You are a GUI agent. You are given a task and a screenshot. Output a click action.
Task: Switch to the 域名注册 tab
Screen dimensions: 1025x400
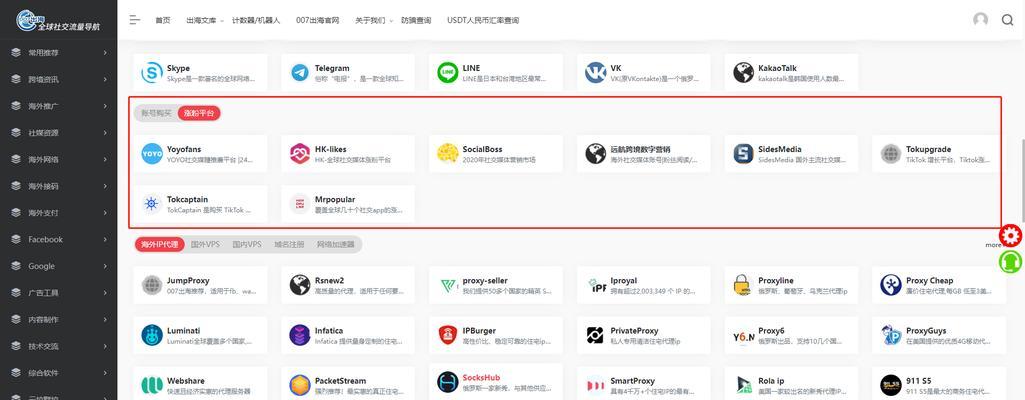coord(288,244)
